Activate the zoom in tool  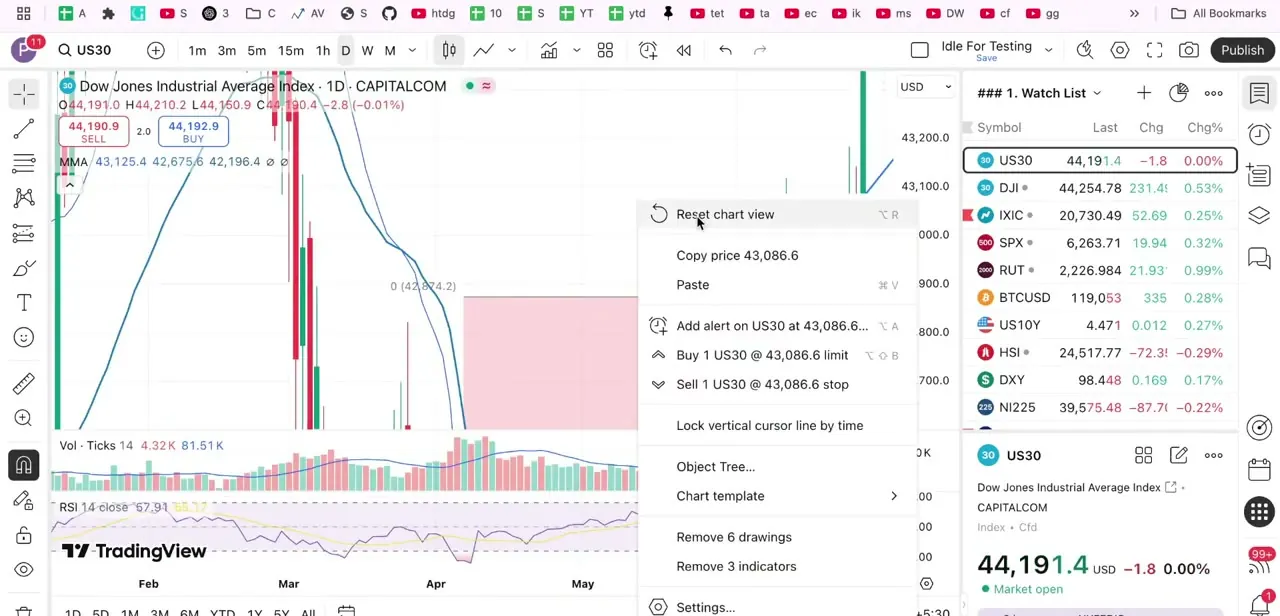click(x=24, y=418)
